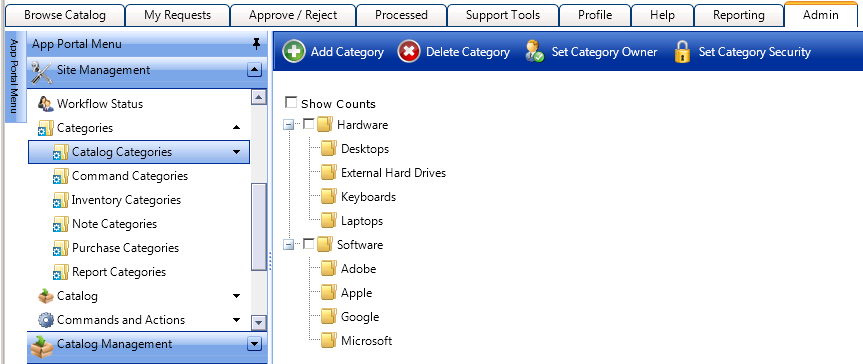Click the Workflow Status icon
The width and height of the screenshot is (863, 364).
click(x=46, y=104)
